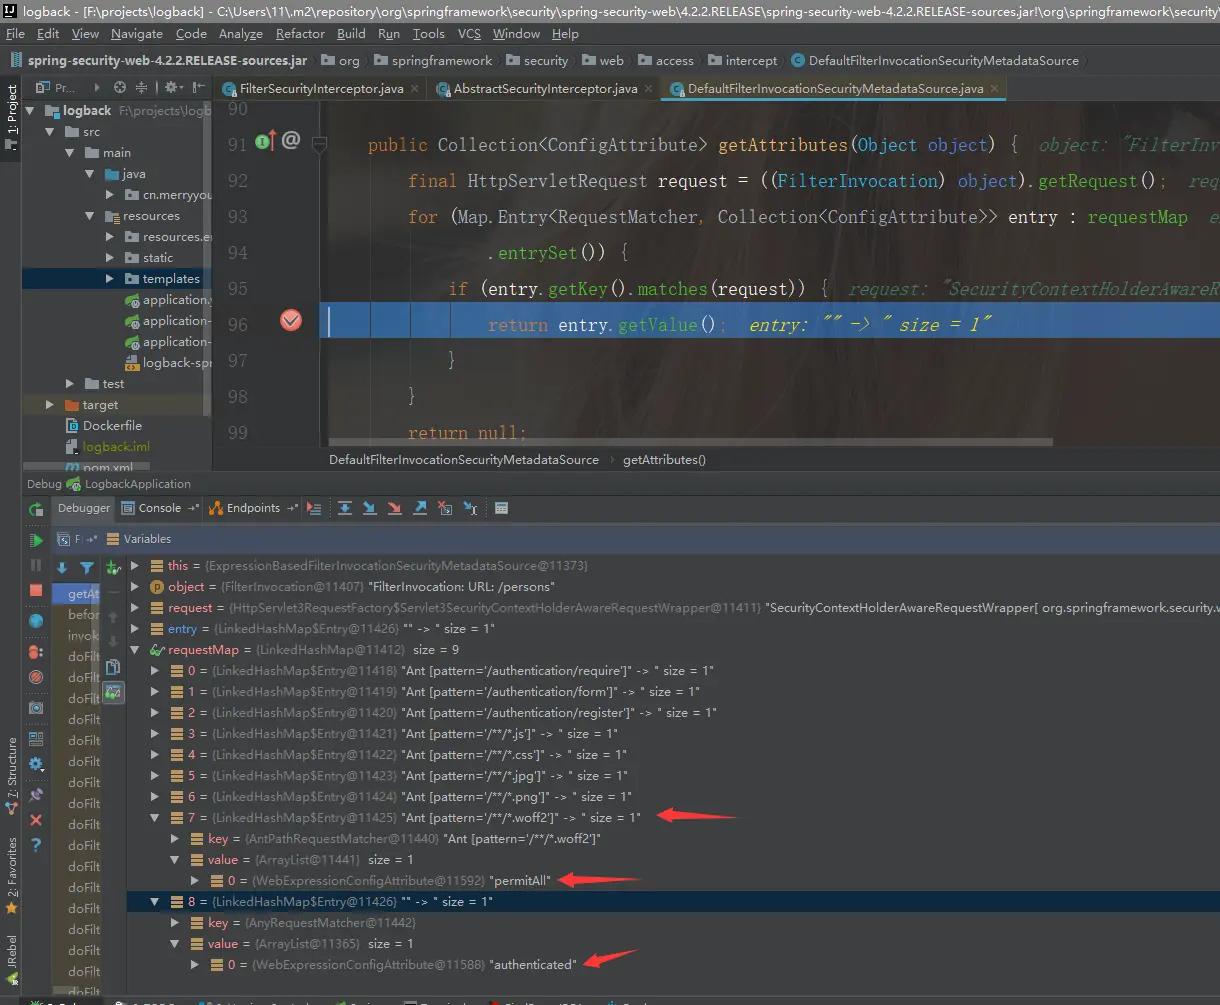This screenshot has width=1220, height=1005.
Task: Click View Breakpoints double red circle icon
Action: (x=36, y=651)
